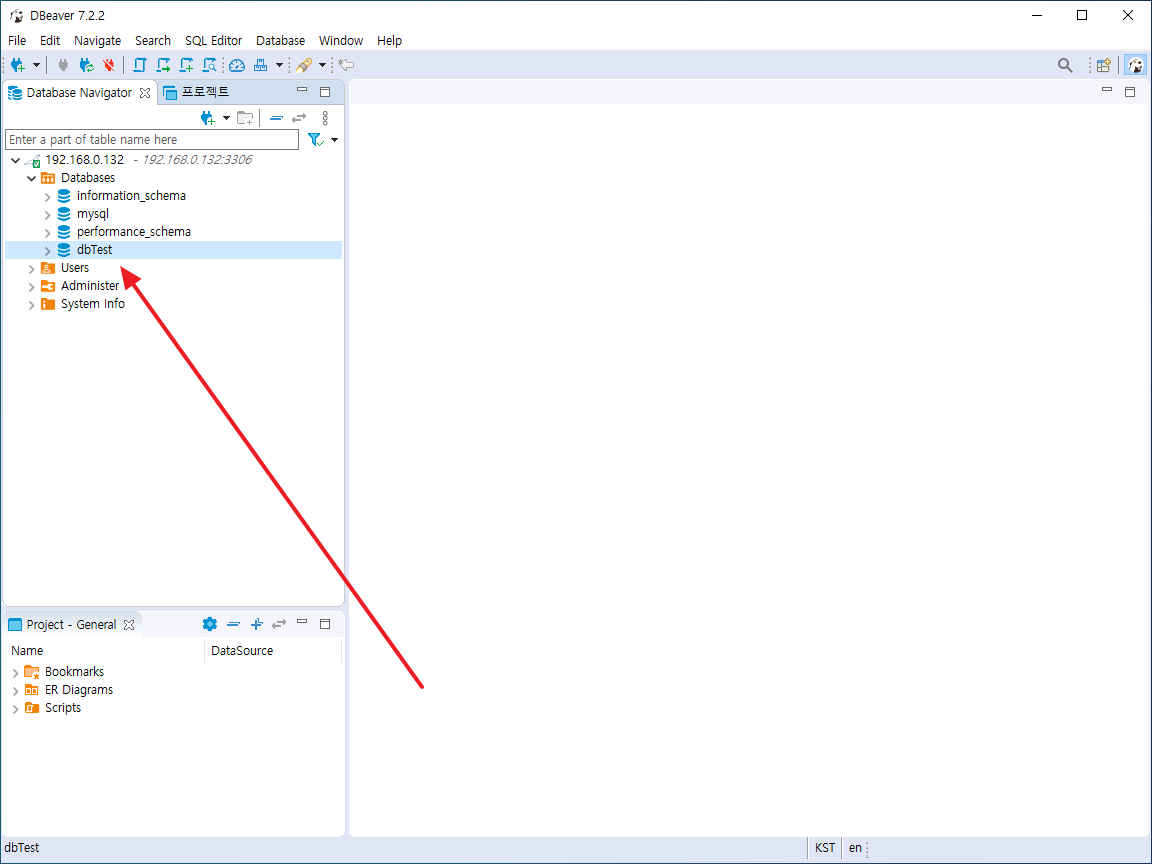Viewport: 1152px width, 864px height.
Task: Click the create folder icon in Navigator toolbar
Action: [x=245, y=118]
